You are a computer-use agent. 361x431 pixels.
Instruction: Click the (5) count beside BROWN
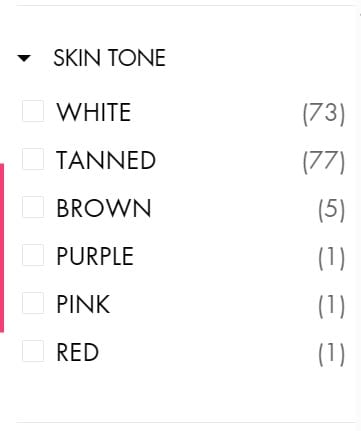[331, 209]
